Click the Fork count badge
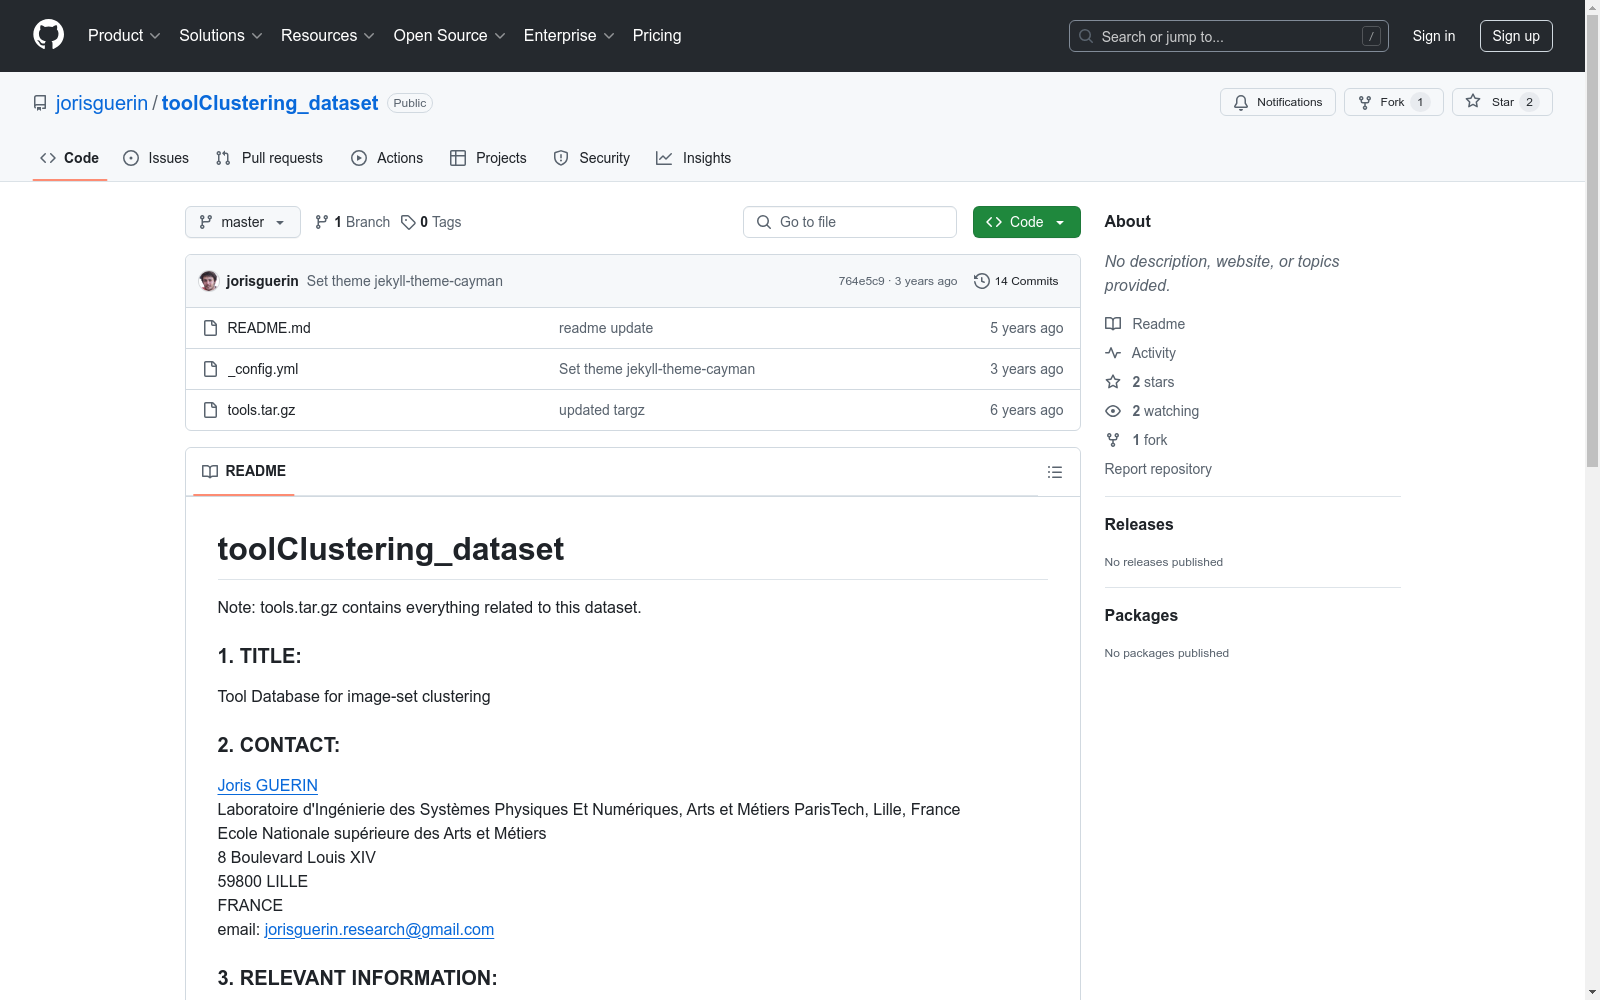The height and width of the screenshot is (1000, 1600). 1420,102
